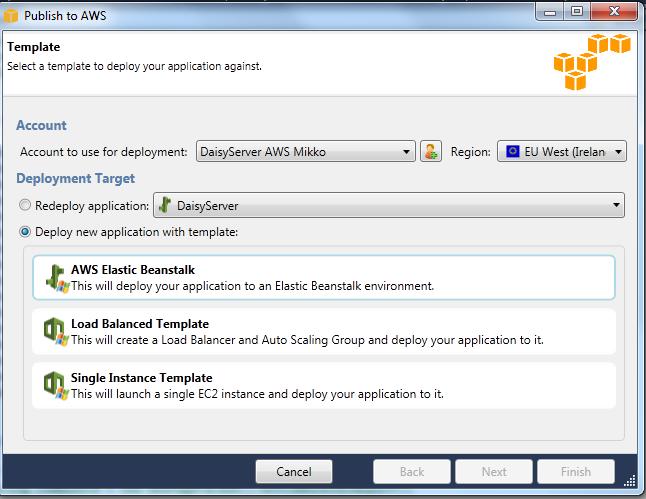Click the Finish button

pyautogui.click(x=576, y=471)
